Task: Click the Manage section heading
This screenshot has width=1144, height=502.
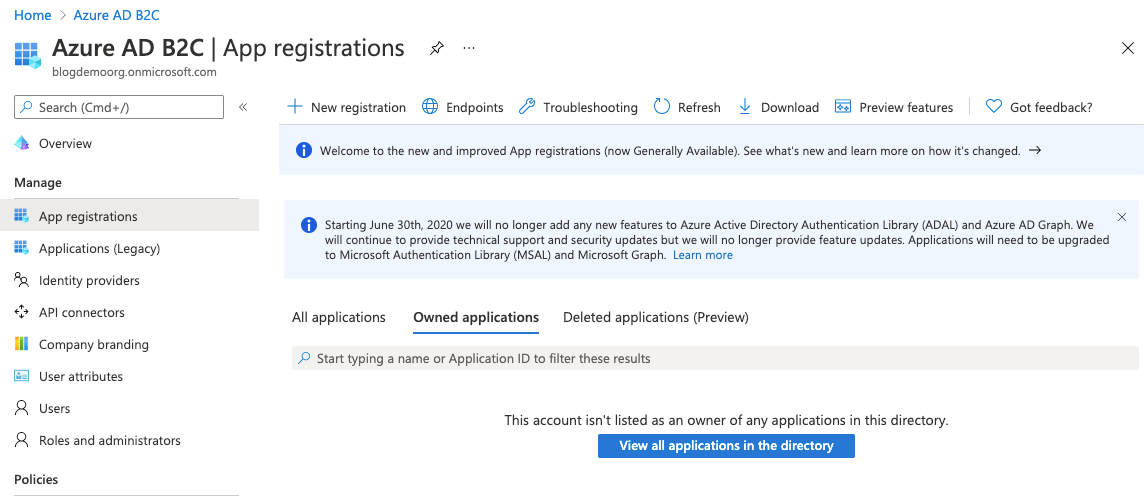Action: [38, 182]
